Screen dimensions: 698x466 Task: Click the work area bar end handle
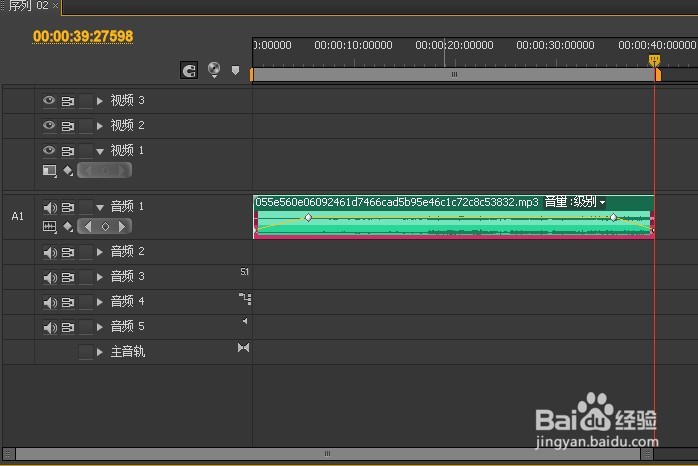(657, 74)
